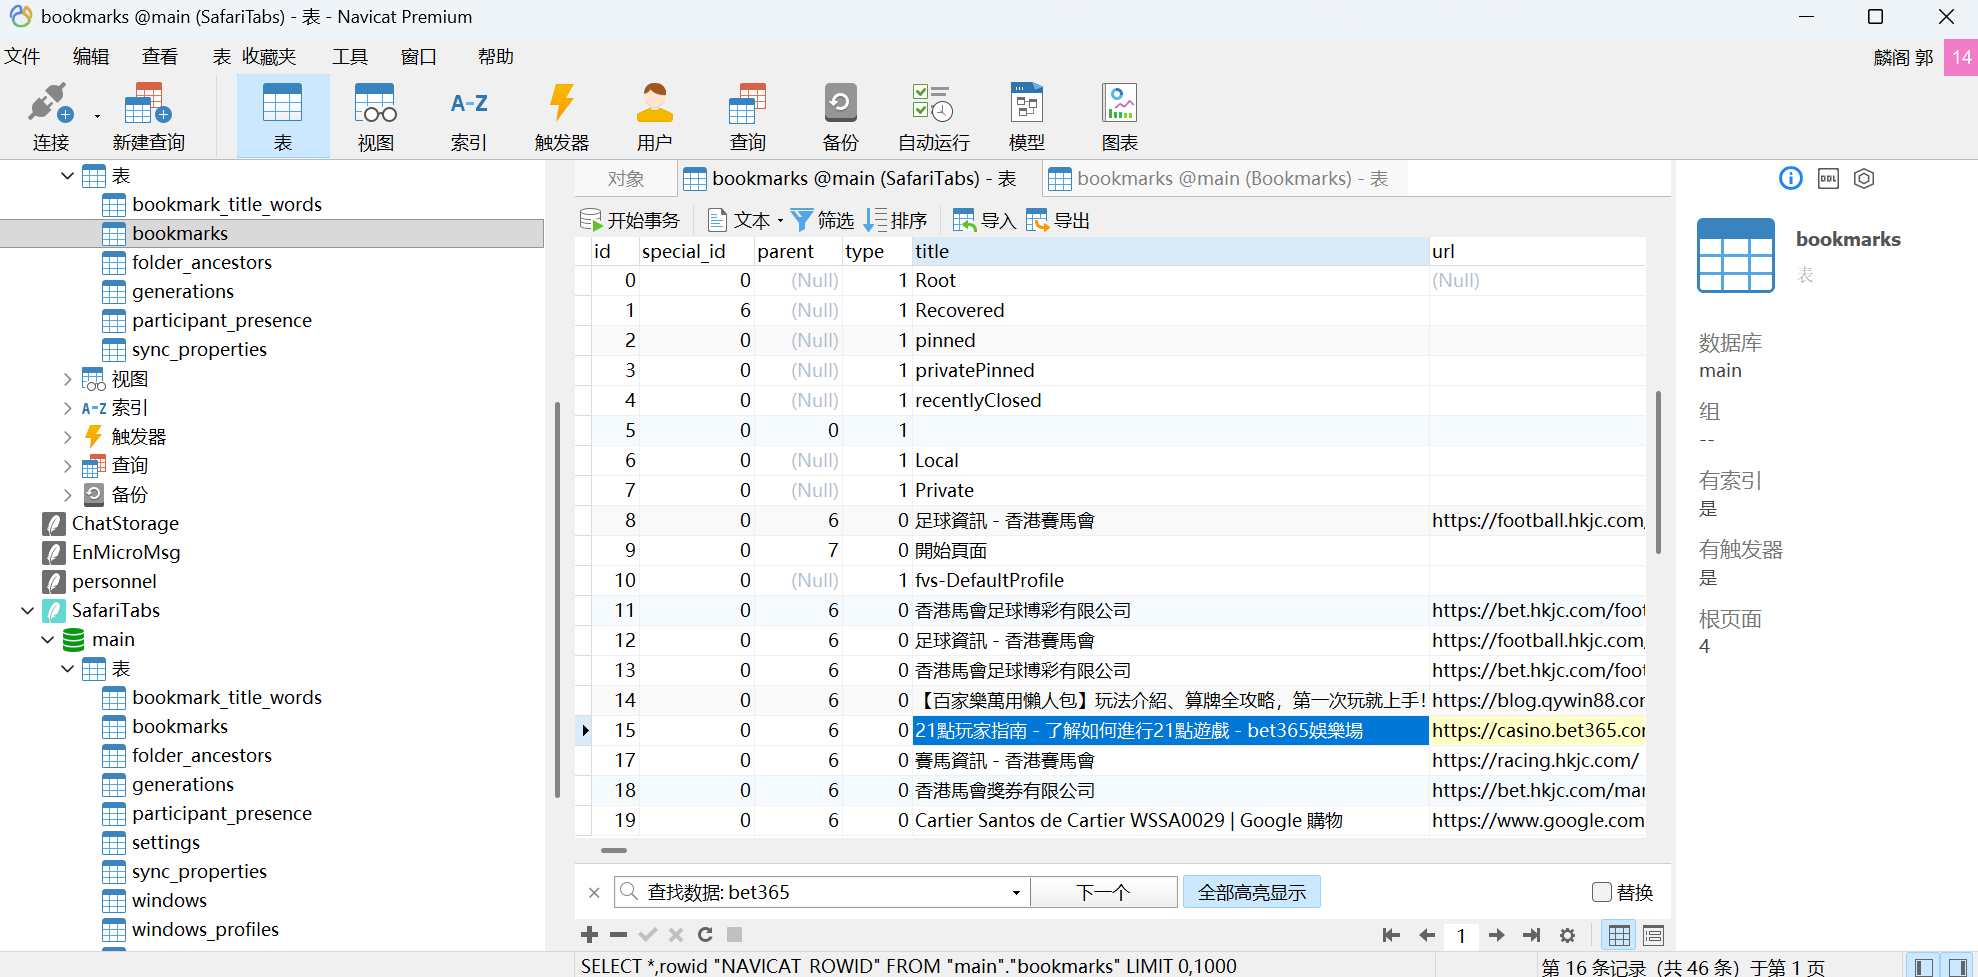The height and width of the screenshot is (977, 1978).
Task: Click the data grid vertical scrollbar
Action: [x=1658, y=470]
